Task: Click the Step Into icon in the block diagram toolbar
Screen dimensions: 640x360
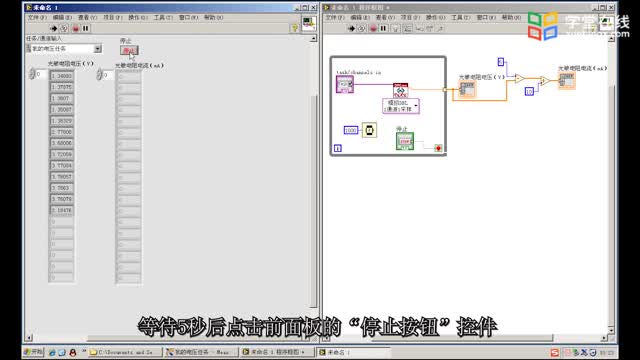Action: pyautogui.click(x=419, y=29)
